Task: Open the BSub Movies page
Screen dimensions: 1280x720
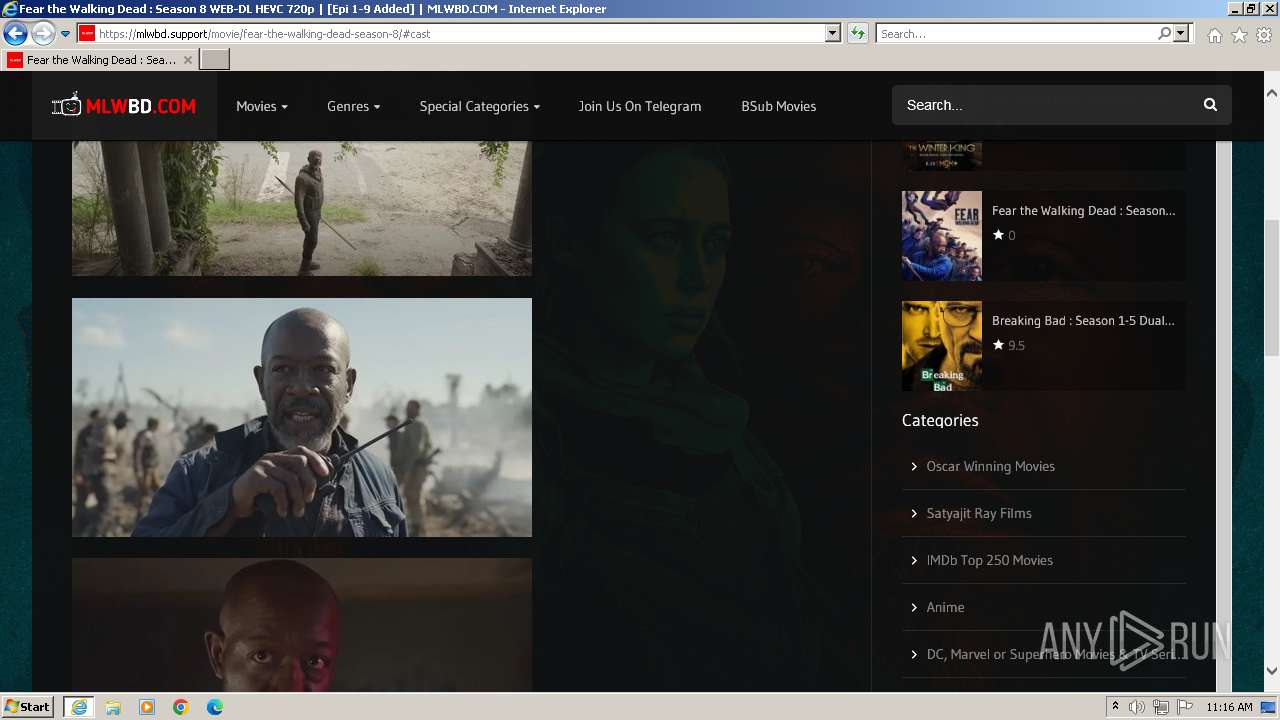Action: pos(779,106)
